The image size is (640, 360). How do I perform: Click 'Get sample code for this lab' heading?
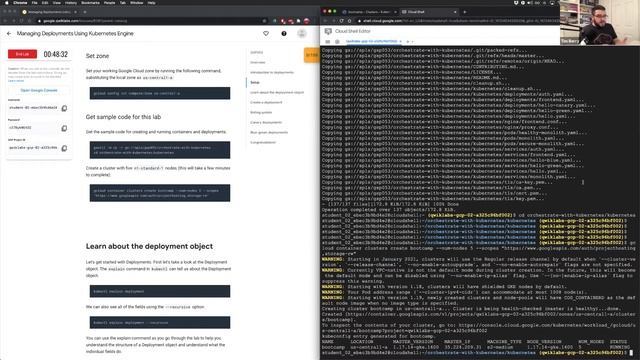click(x=123, y=117)
